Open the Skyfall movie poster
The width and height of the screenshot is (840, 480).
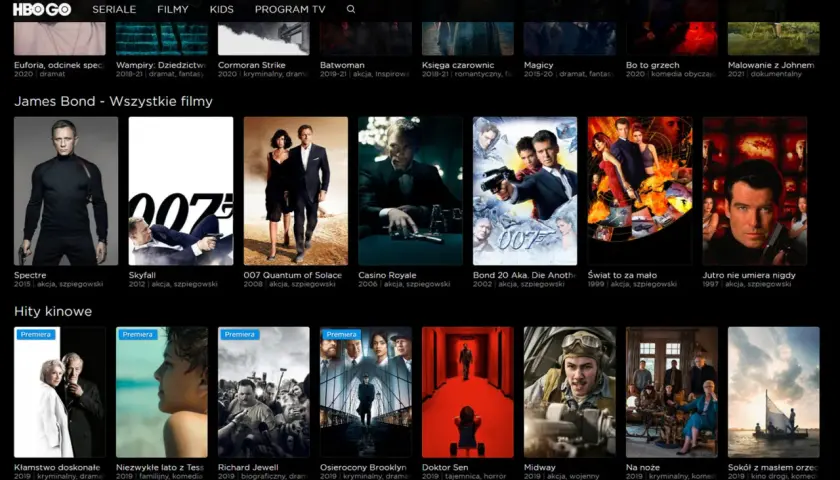[x=181, y=191]
